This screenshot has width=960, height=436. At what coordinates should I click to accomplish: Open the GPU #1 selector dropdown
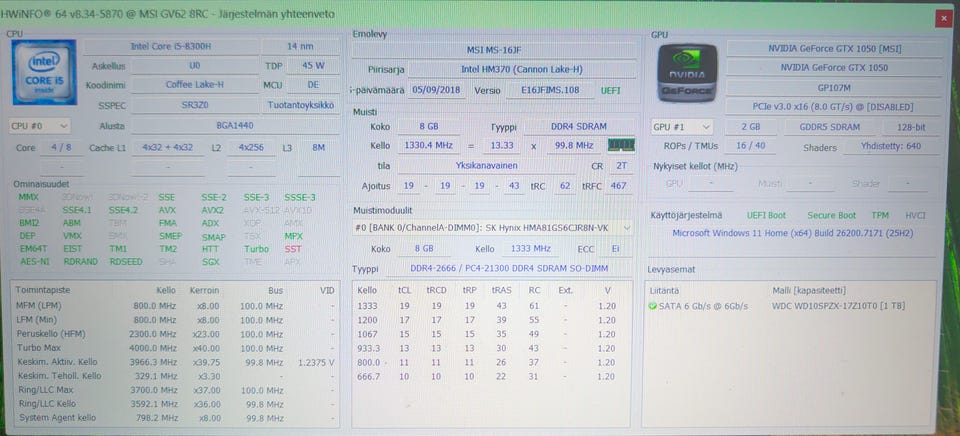click(x=683, y=127)
